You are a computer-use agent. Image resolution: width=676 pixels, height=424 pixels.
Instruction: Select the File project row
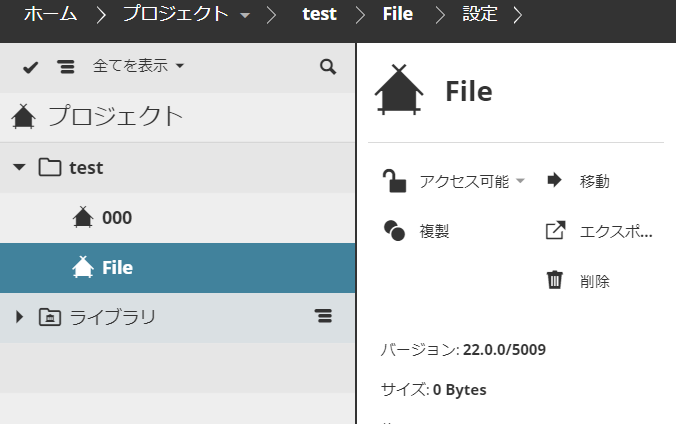[x=178, y=268]
